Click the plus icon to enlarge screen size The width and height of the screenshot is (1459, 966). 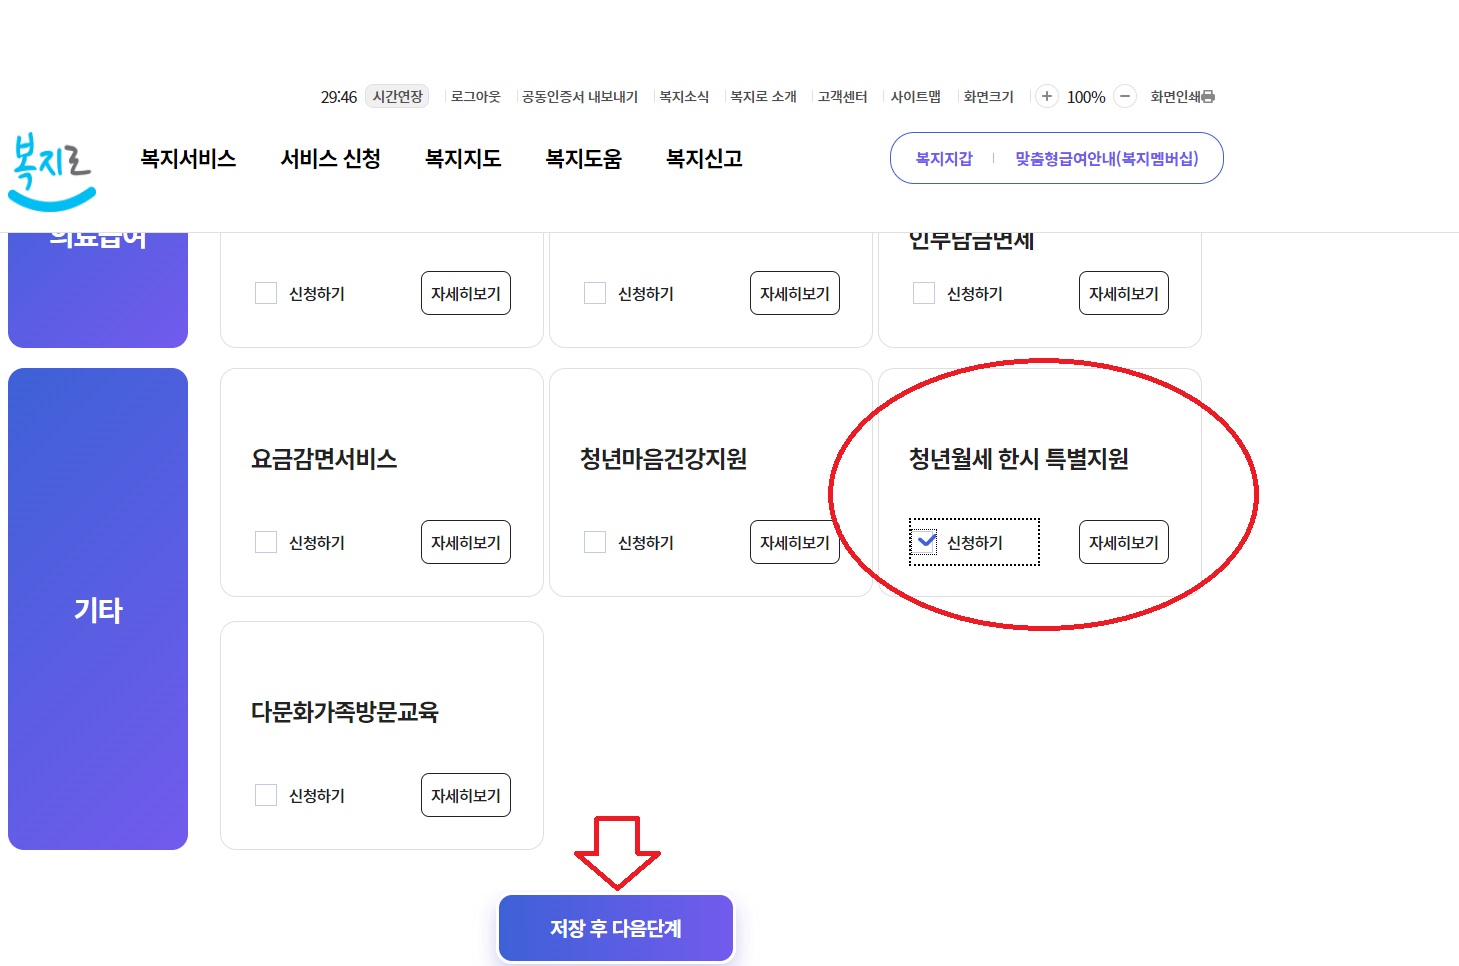(x=1046, y=96)
